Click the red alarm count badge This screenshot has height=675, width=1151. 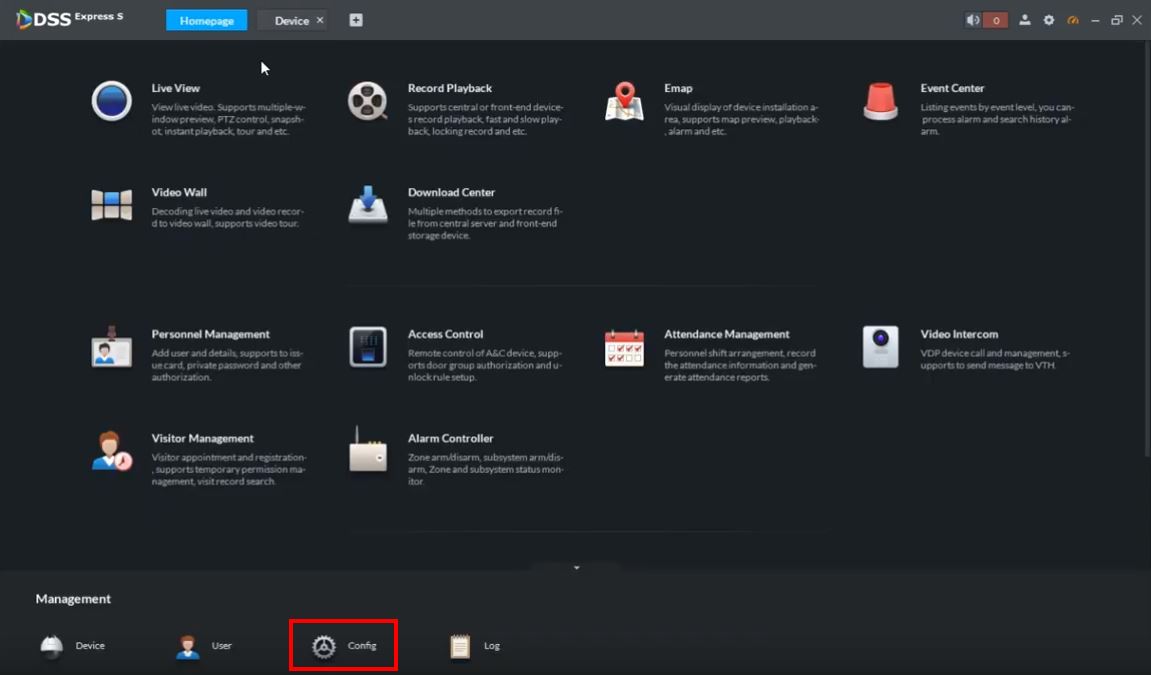(x=995, y=21)
